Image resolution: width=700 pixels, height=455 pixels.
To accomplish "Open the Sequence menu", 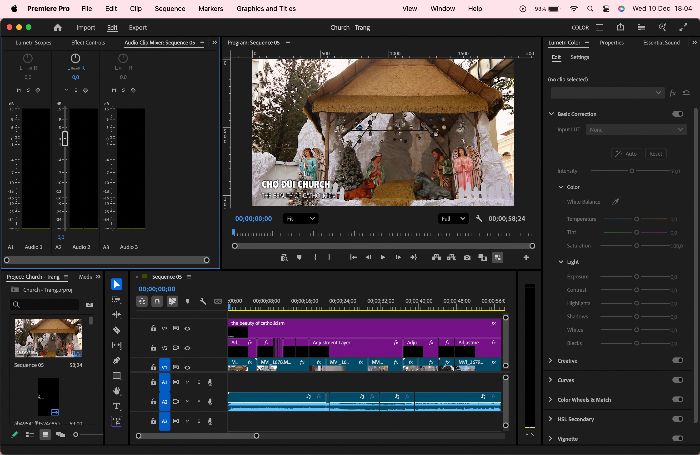I will coord(170,8).
